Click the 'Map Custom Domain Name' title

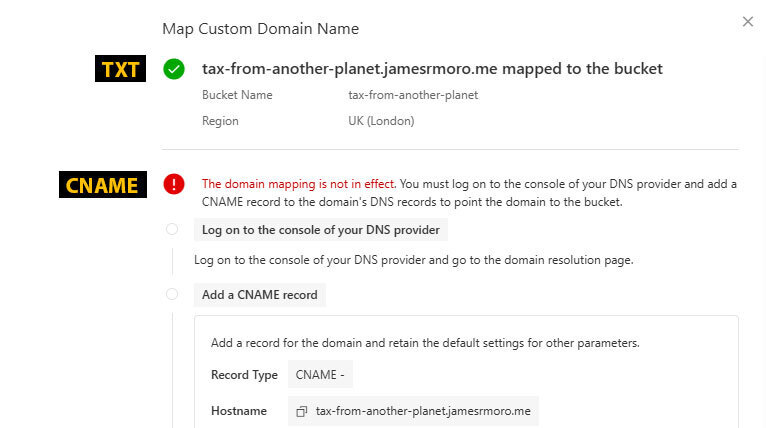coord(260,28)
